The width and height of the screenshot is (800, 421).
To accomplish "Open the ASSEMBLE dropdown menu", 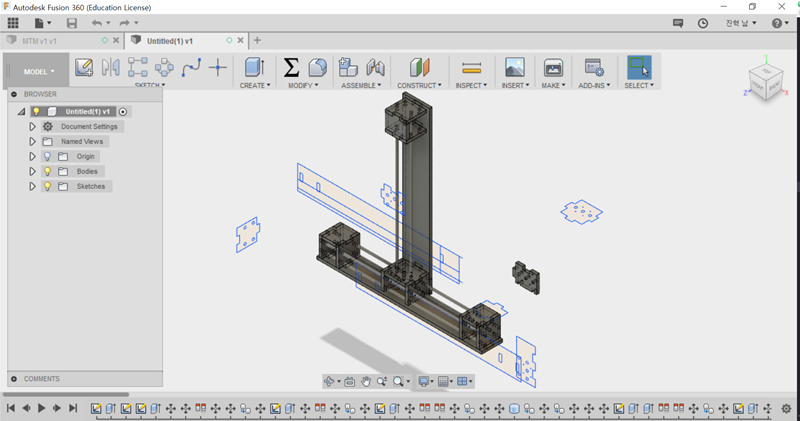I will [x=361, y=85].
